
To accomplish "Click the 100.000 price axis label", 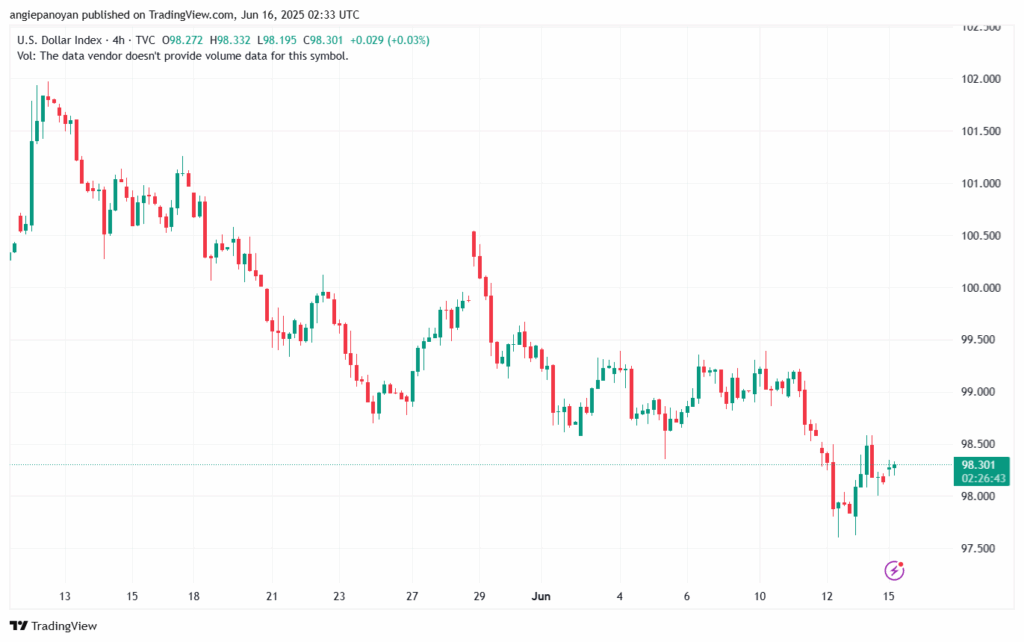I will pos(981,288).
